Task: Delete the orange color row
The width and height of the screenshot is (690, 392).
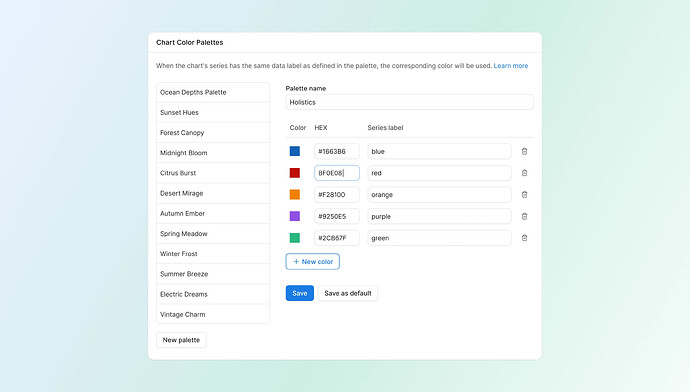Action: pos(524,194)
